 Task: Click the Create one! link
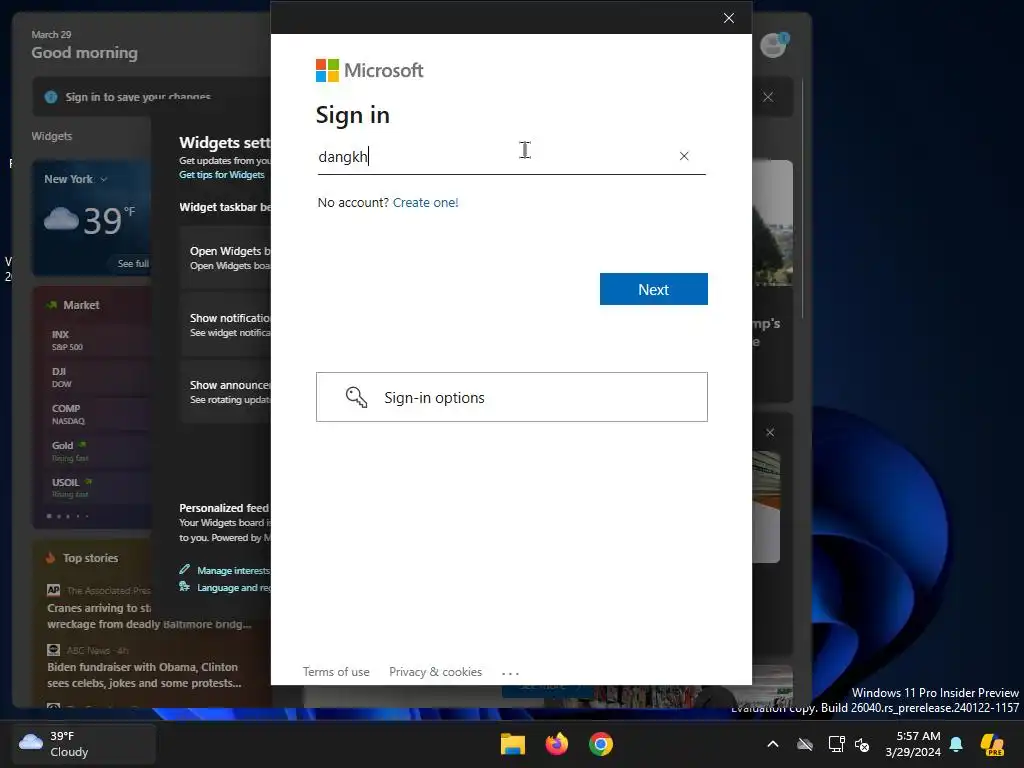[x=425, y=202]
